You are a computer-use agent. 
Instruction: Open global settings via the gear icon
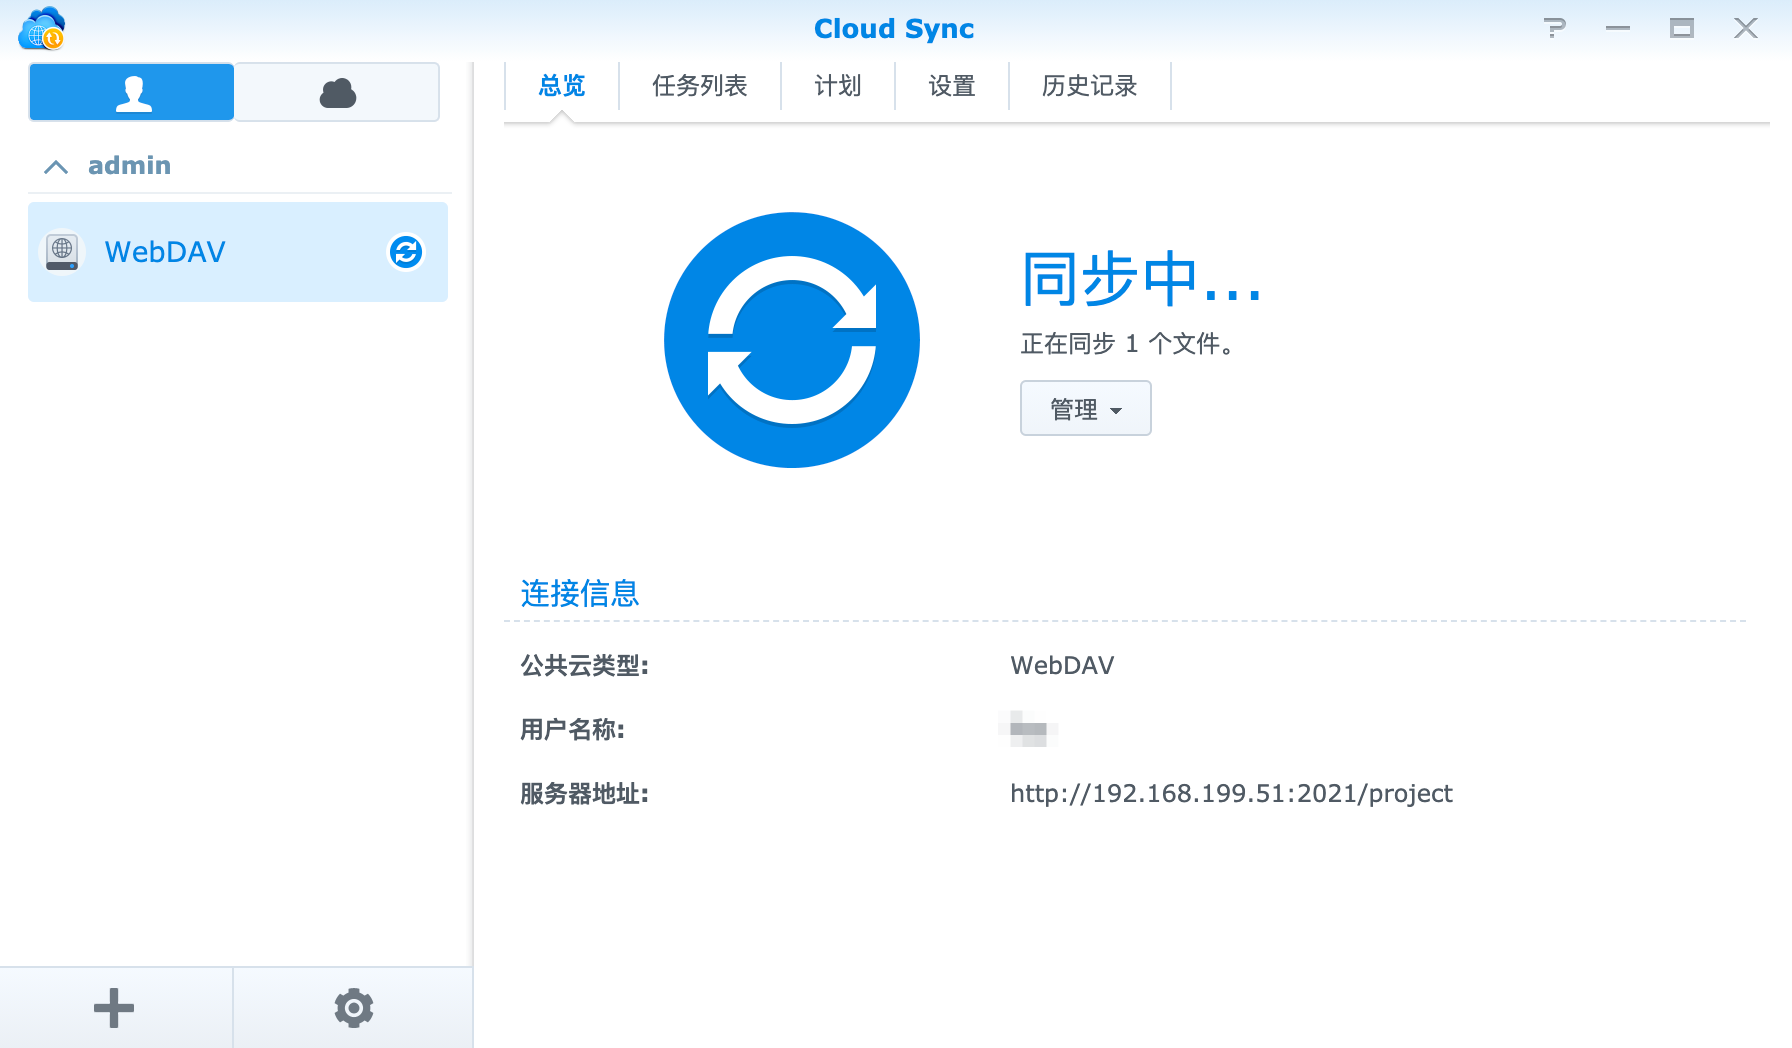coord(353,1007)
